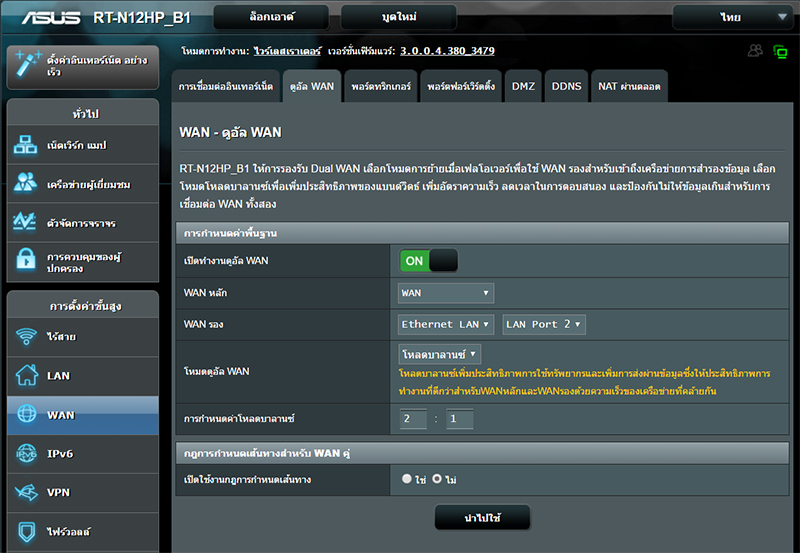This screenshot has height=553, width=800.
Task: Switch to the DDNS tab
Action: point(566,86)
